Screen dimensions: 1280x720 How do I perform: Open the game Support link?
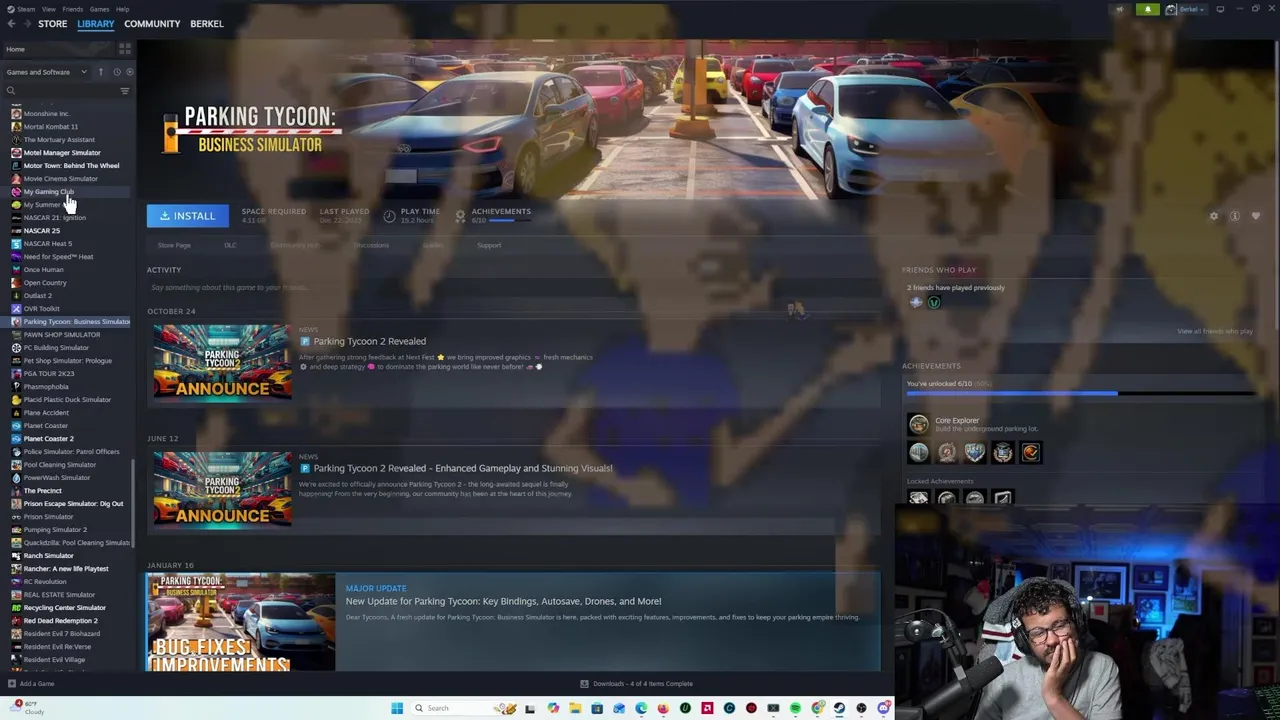[x=489, y=245]
